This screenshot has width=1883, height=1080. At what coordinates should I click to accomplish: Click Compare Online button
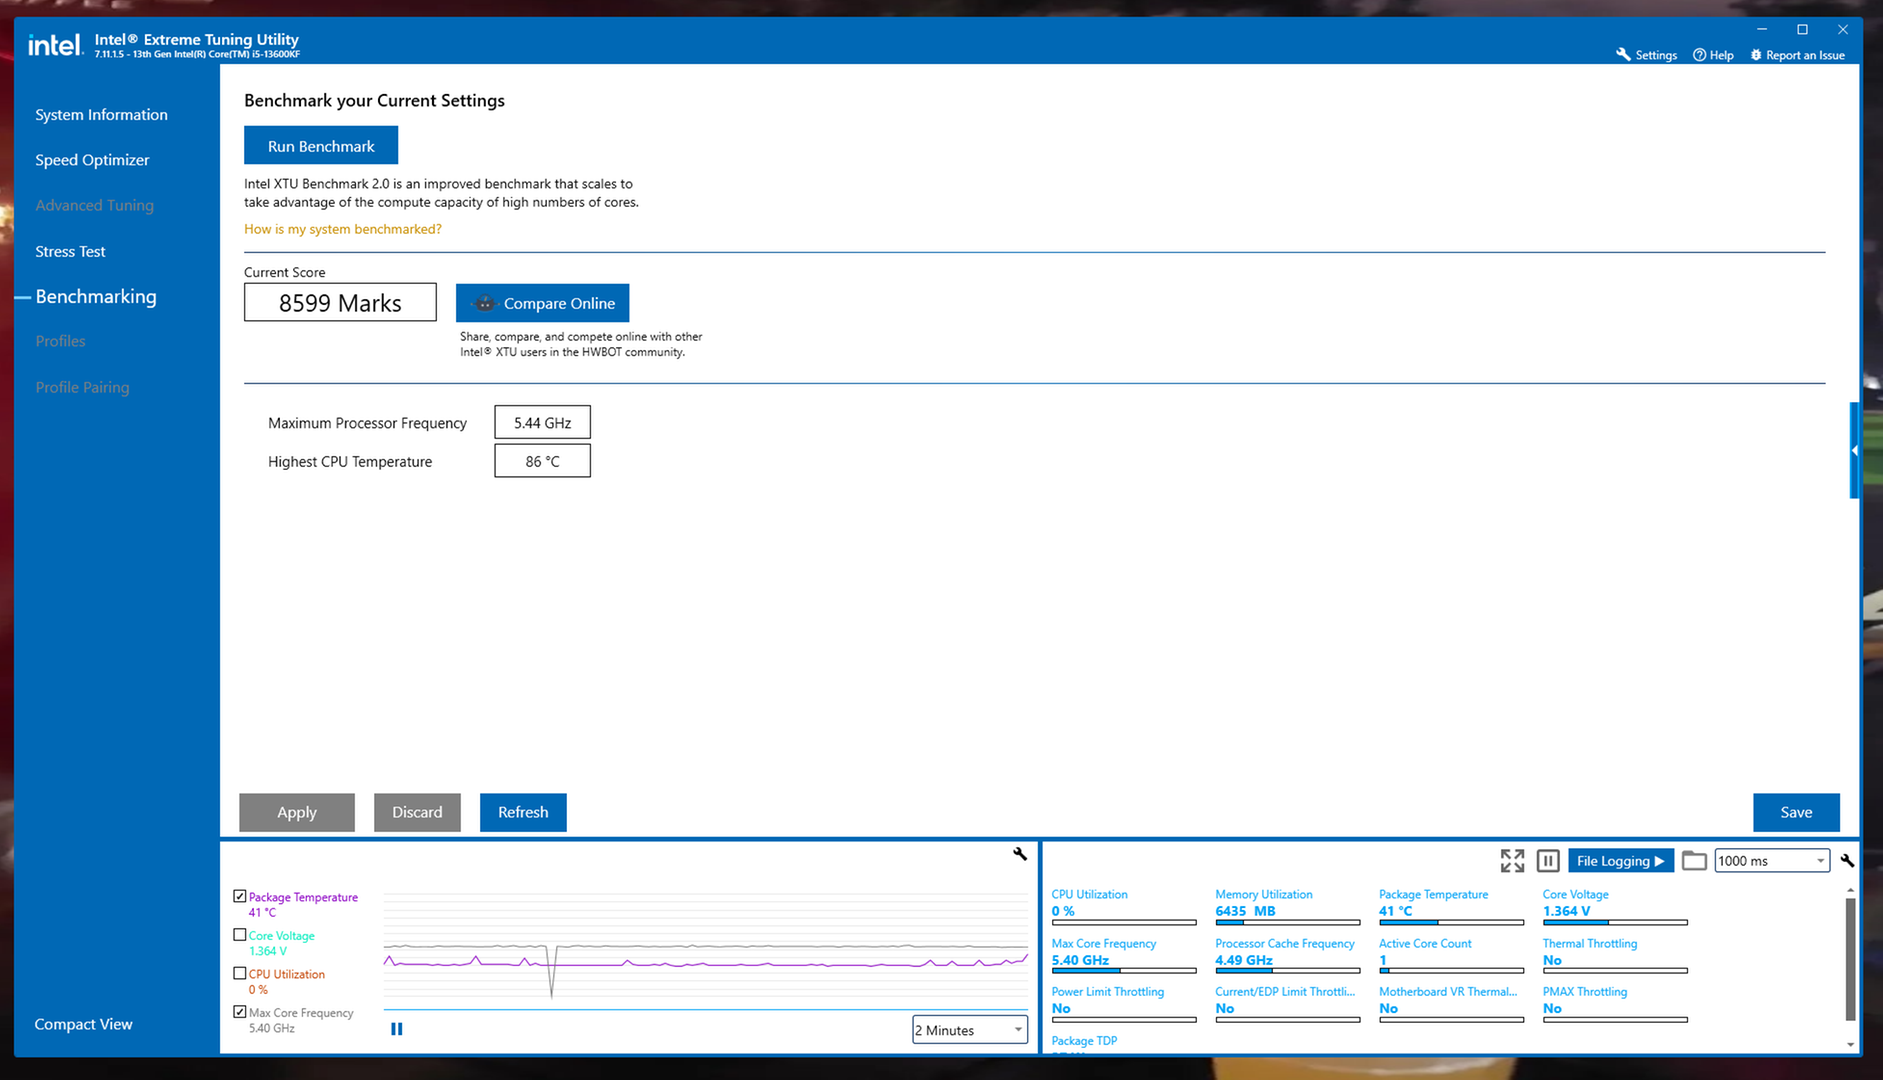(x=542, y=303)
